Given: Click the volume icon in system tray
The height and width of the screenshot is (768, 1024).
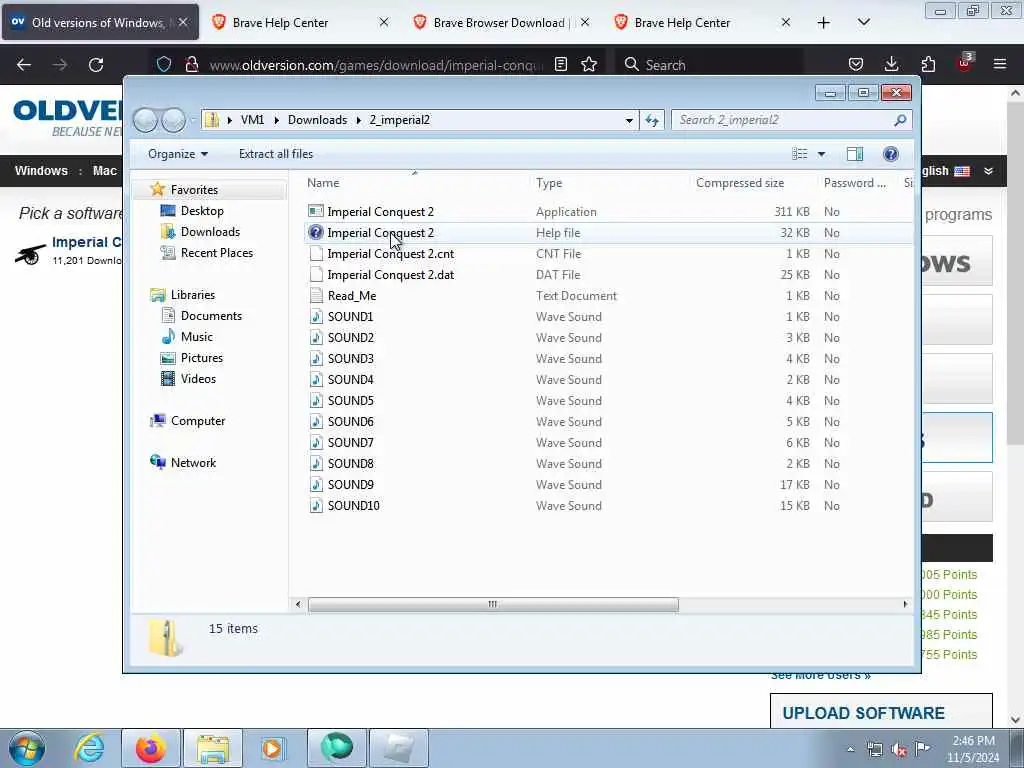Looking at the screenshot, I should 899,750.
